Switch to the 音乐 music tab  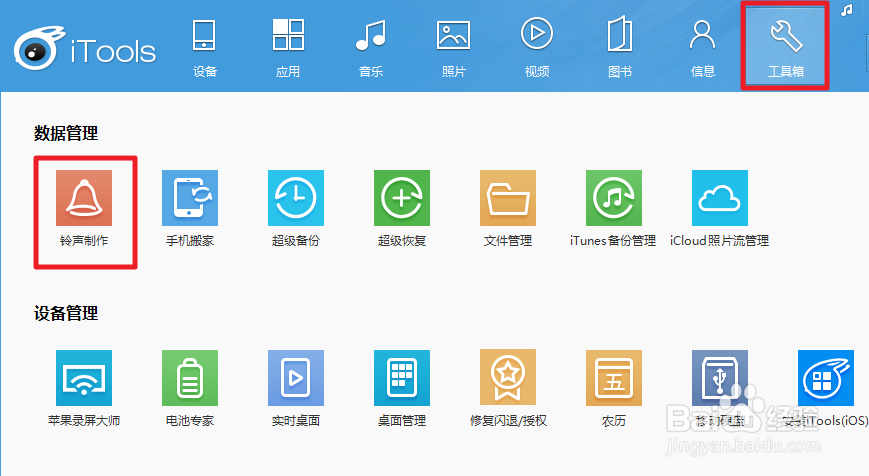371,48
